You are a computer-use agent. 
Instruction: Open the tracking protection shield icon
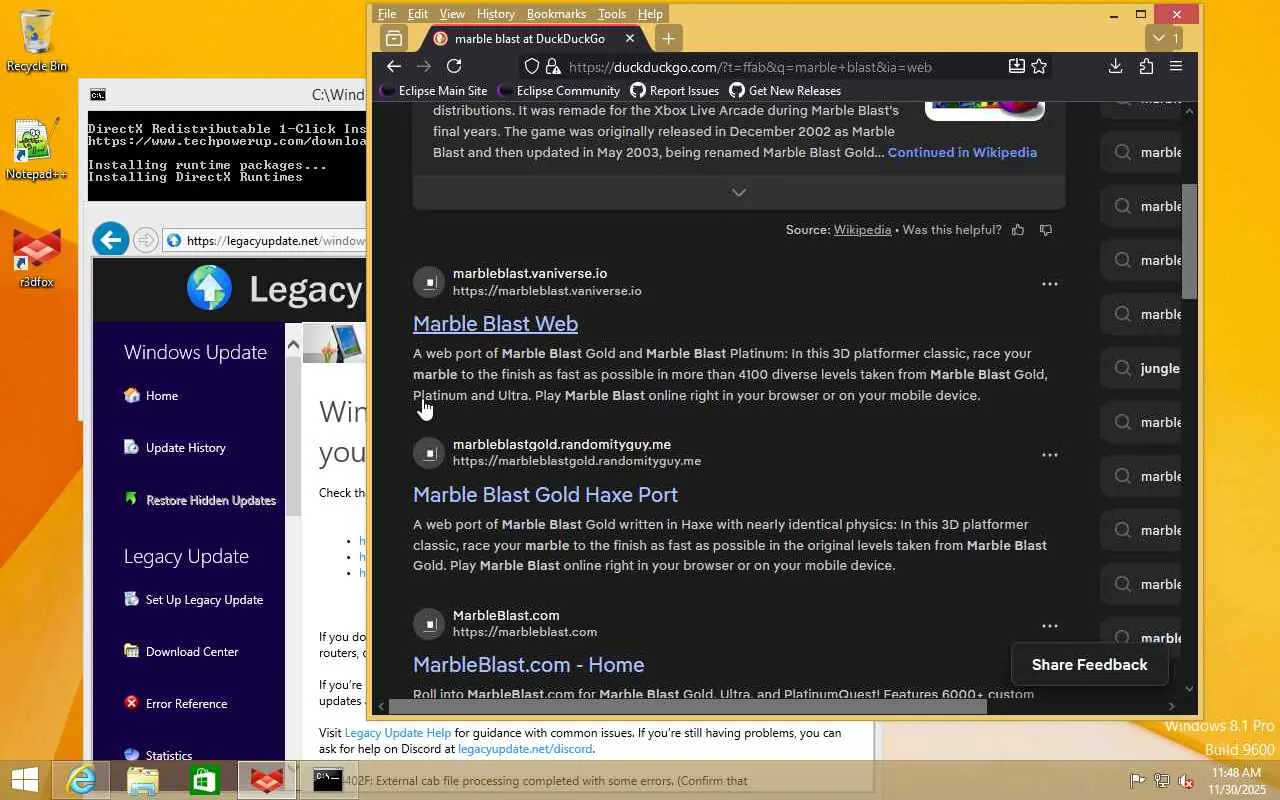click(532, 67)
